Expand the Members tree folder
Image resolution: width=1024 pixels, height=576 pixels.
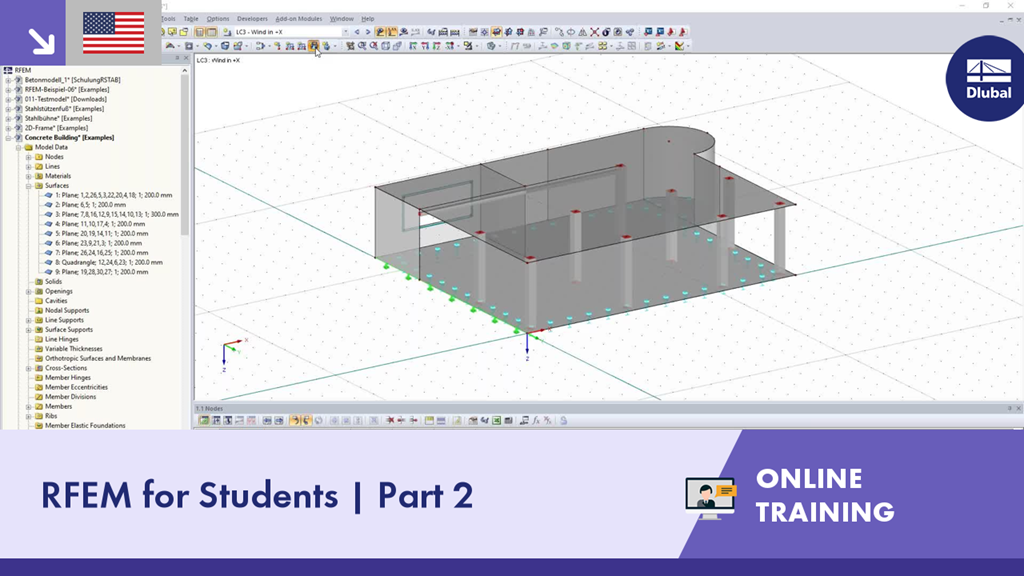coord(29,406)
